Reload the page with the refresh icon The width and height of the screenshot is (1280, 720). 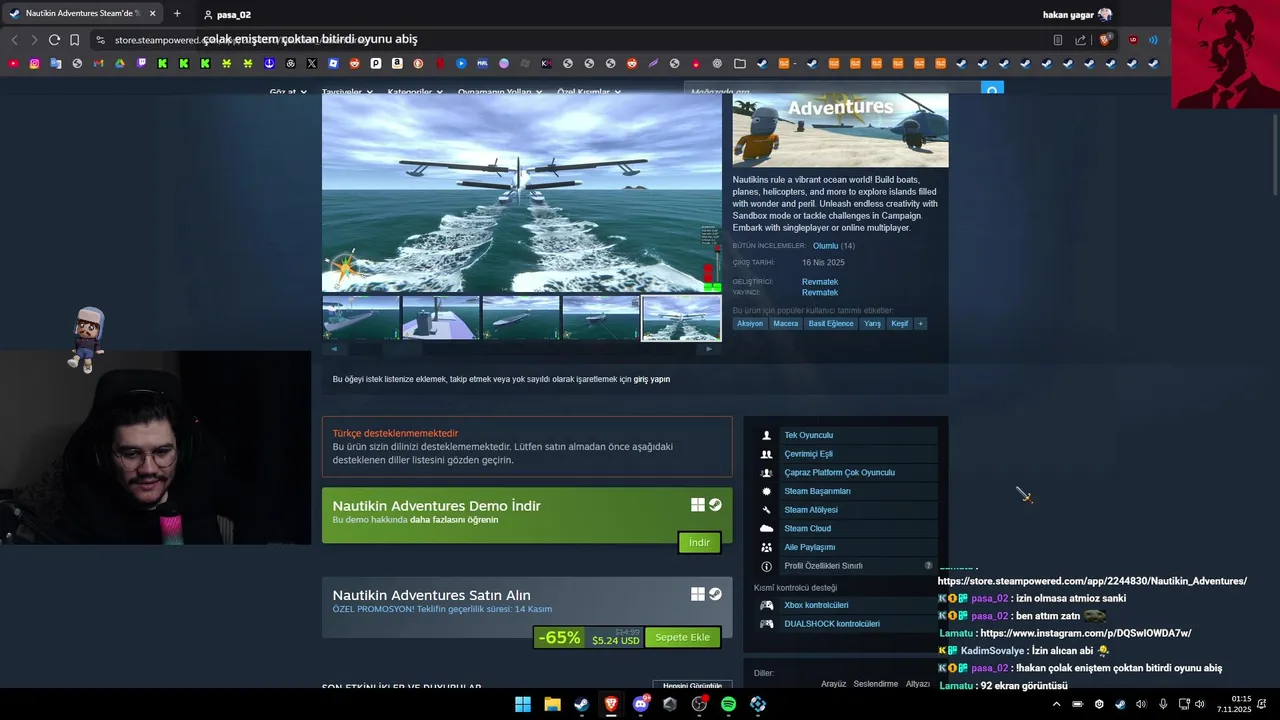[x=54, y=40]
